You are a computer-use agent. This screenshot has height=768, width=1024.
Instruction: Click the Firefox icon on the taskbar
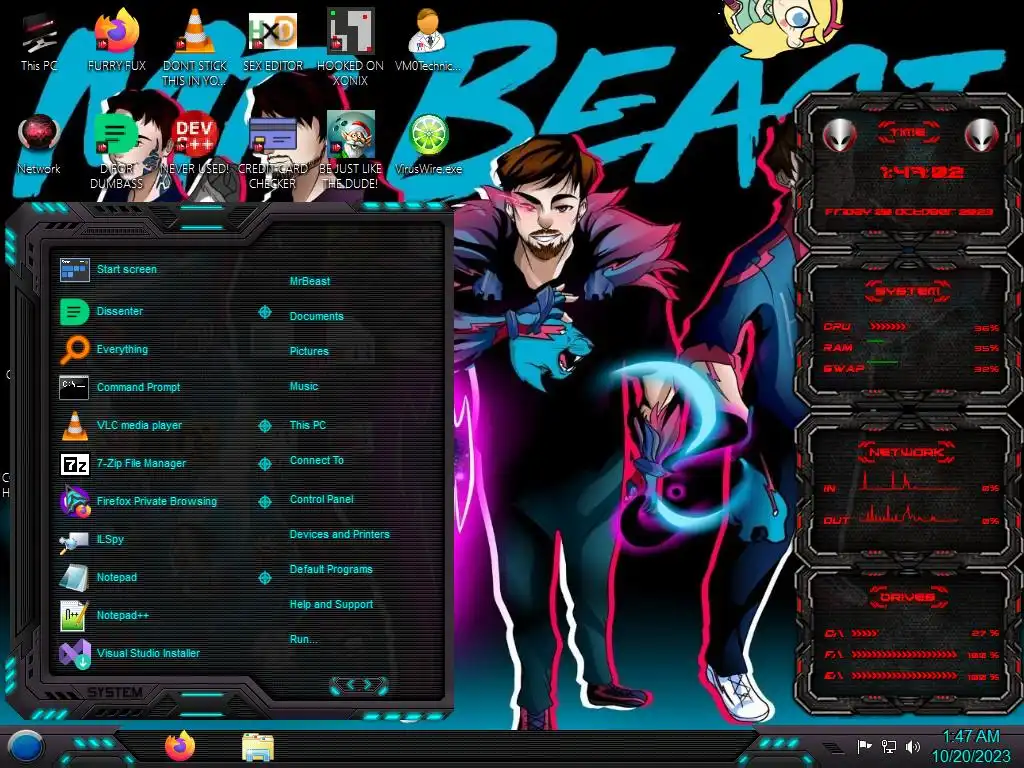pyautogui.click(x=180, y=746)
